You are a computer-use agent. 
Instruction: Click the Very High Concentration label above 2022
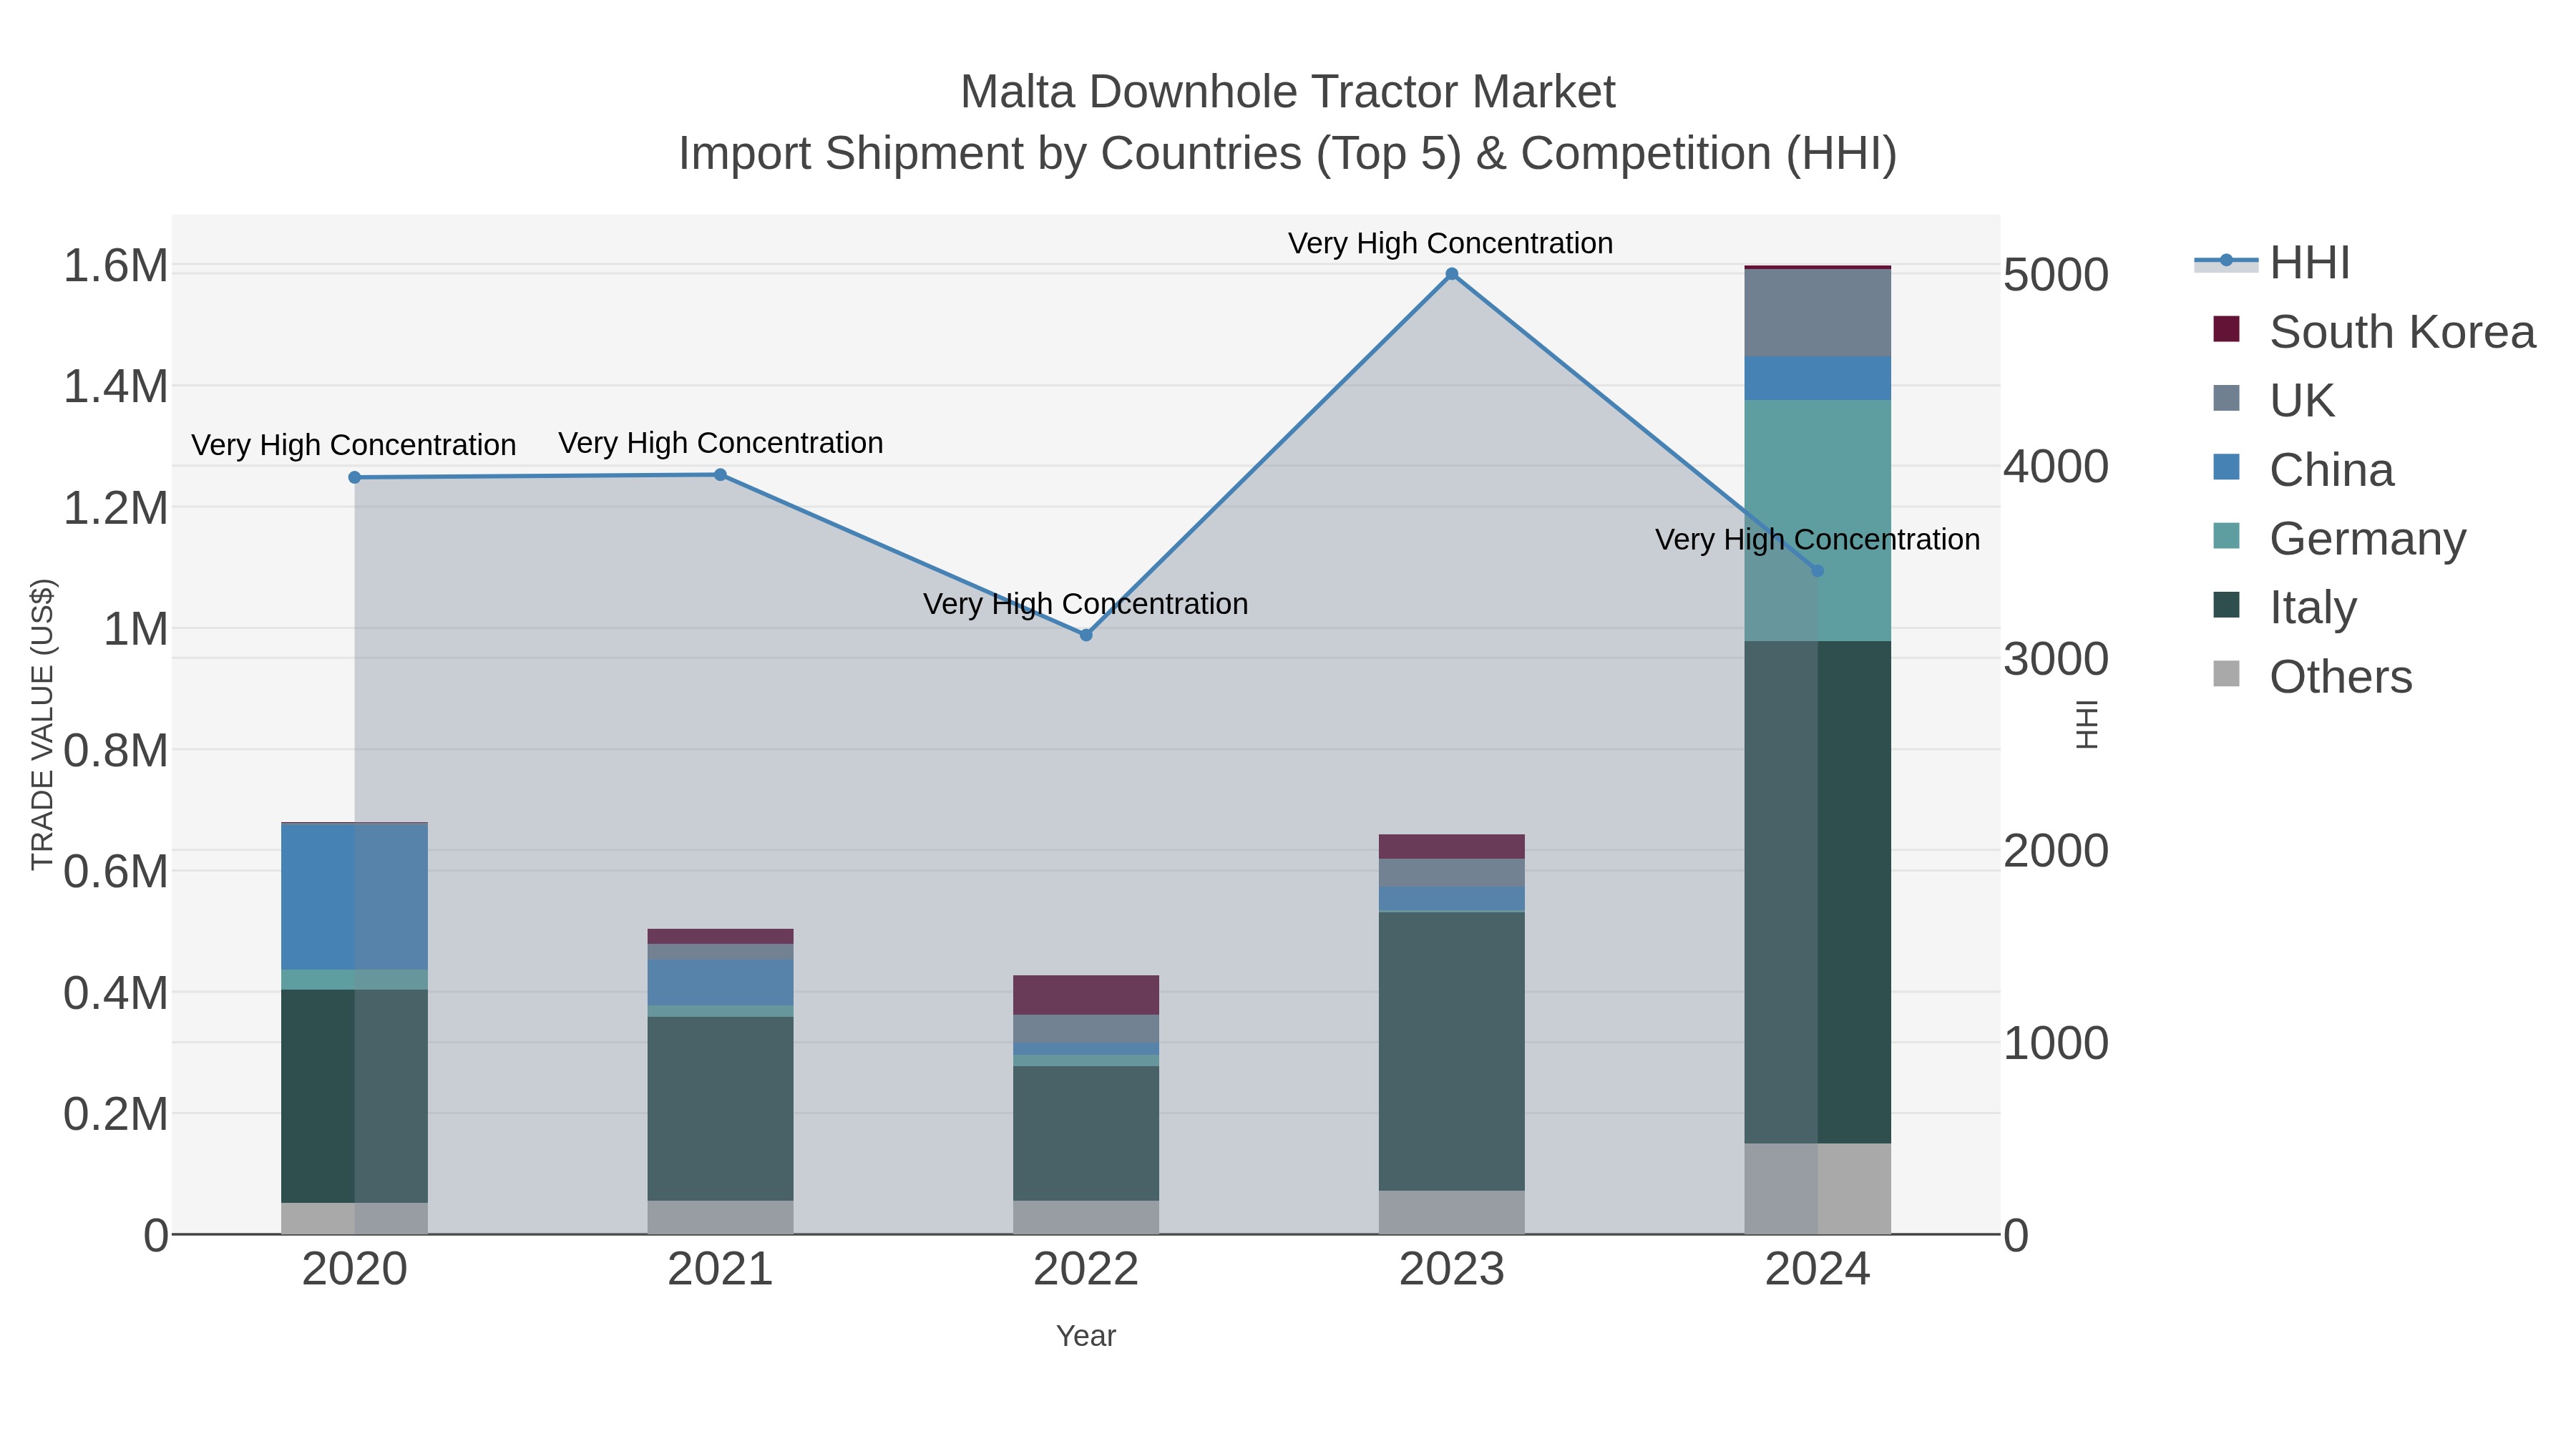pyautogui.click(x=1086, y=604)
